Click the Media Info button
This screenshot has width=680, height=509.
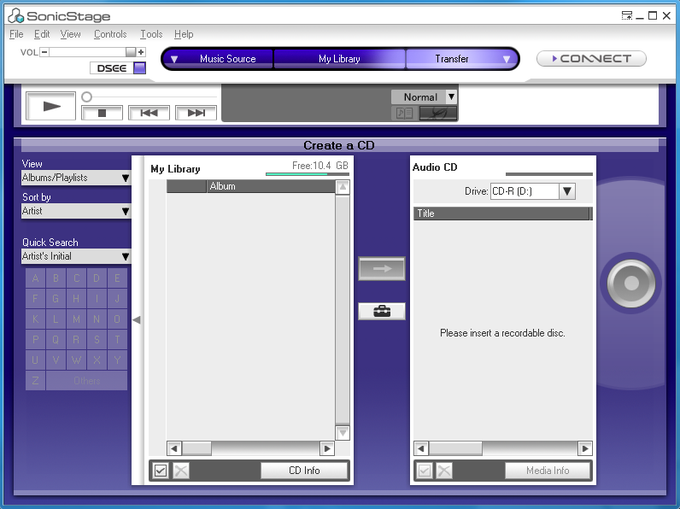tap(548, 470)
